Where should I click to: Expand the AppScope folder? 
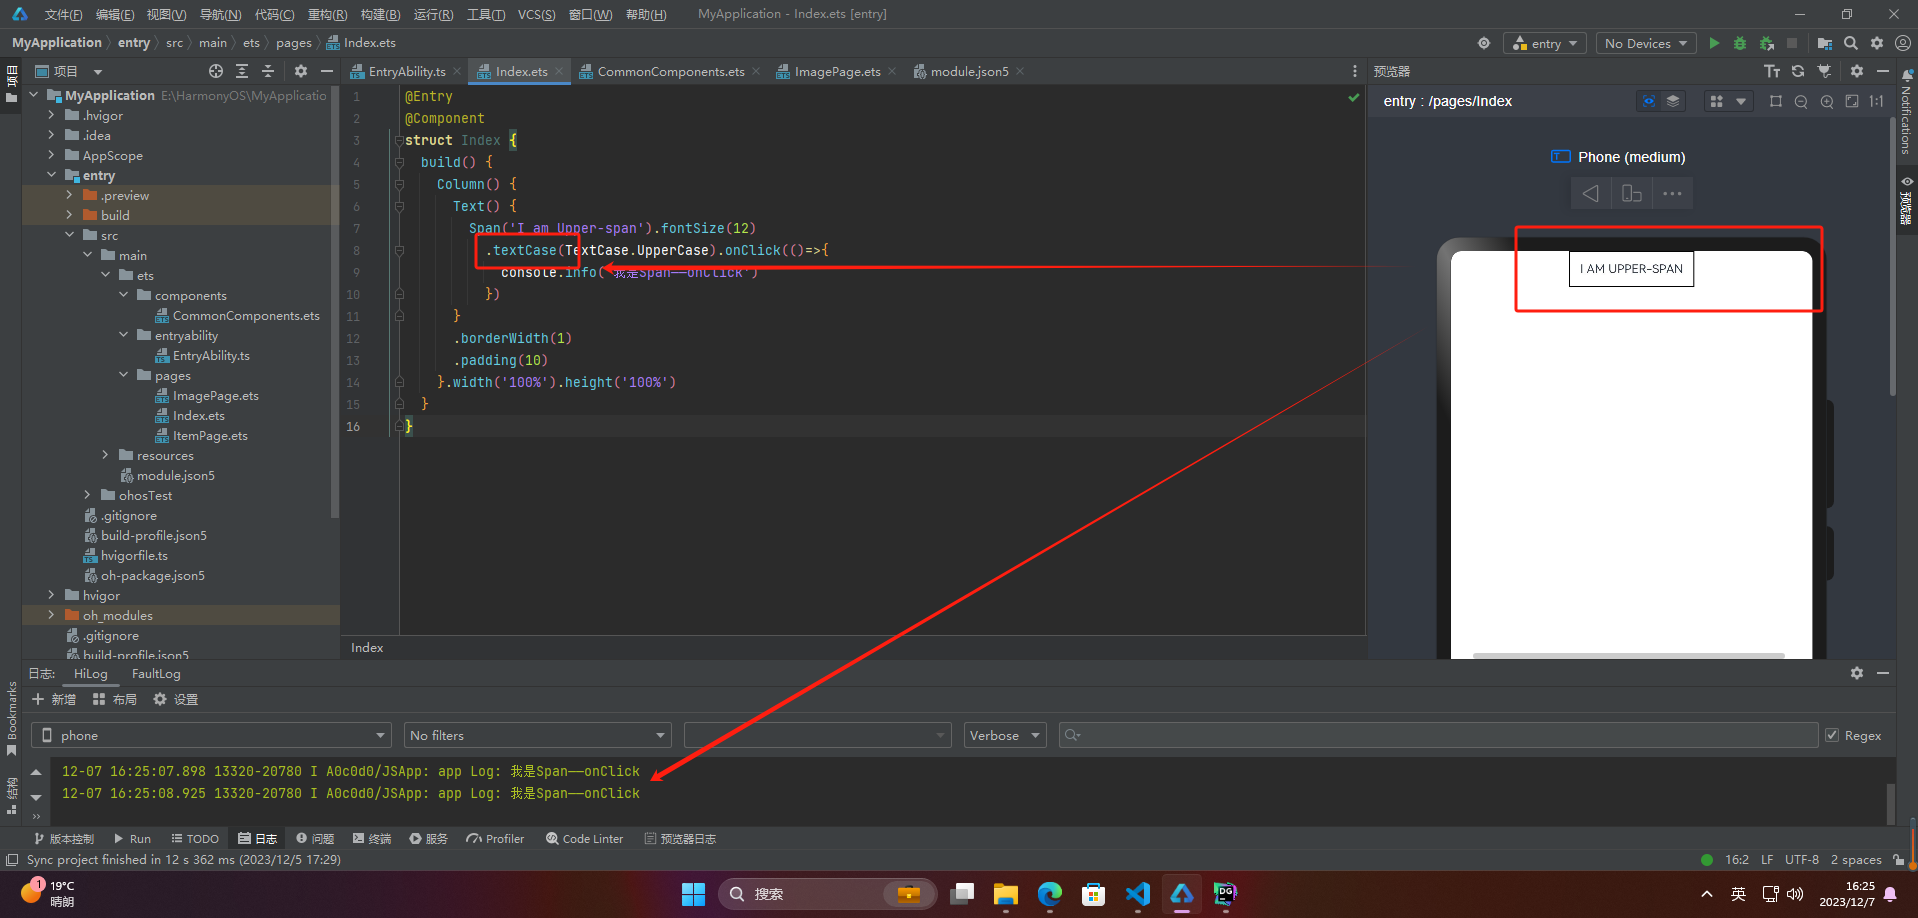point(51,155)
